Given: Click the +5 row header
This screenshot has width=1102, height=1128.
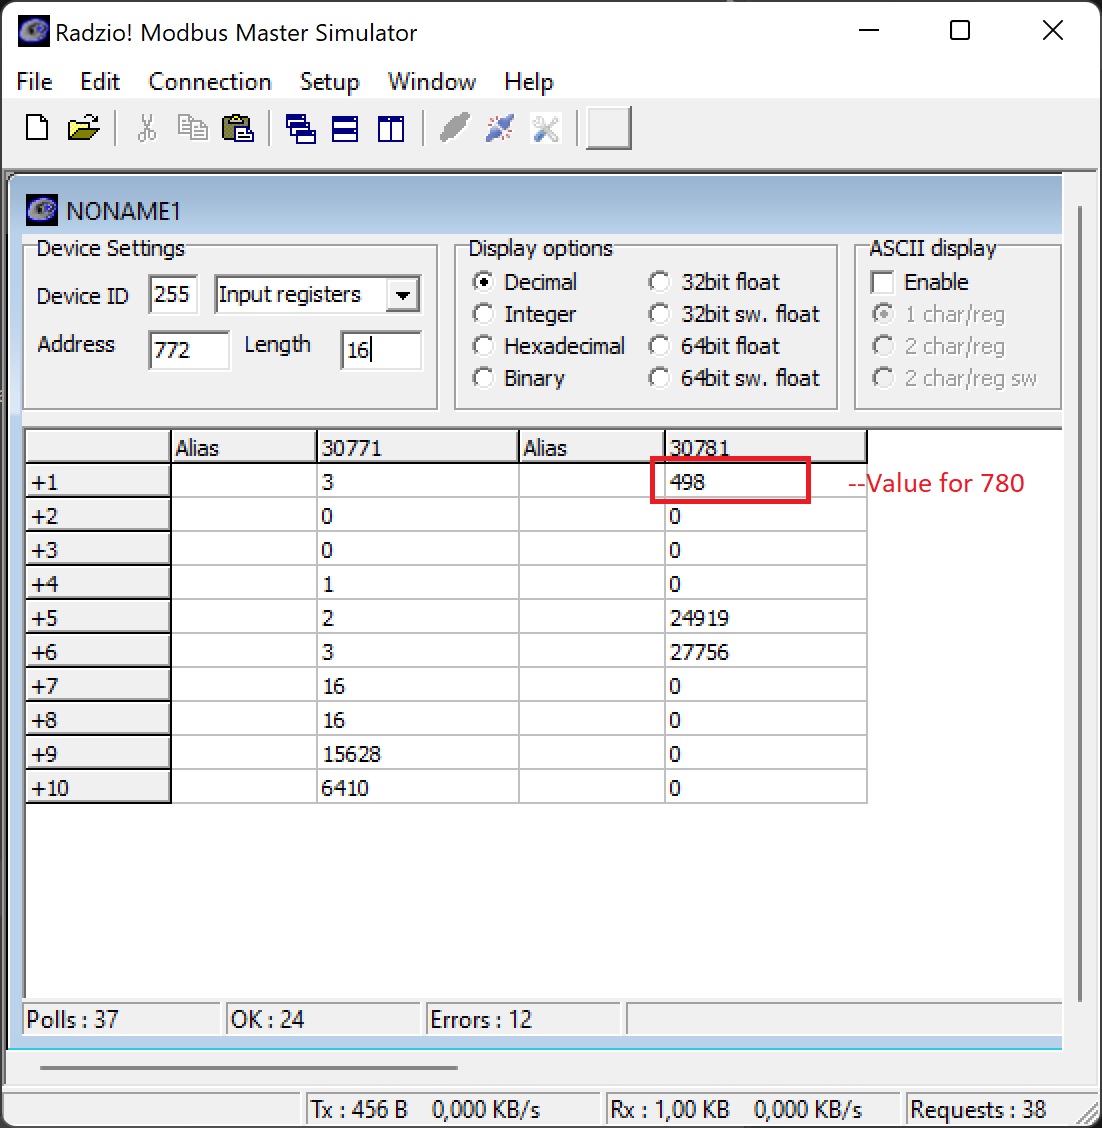Looking at the screenshot, I should pos(97,618).
